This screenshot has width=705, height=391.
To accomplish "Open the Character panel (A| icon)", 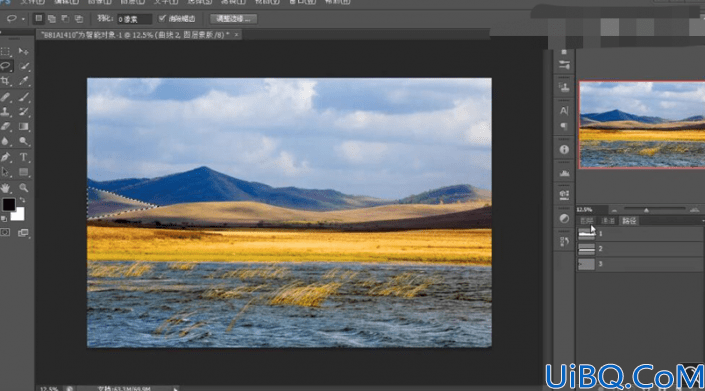I will pos(564,111).
